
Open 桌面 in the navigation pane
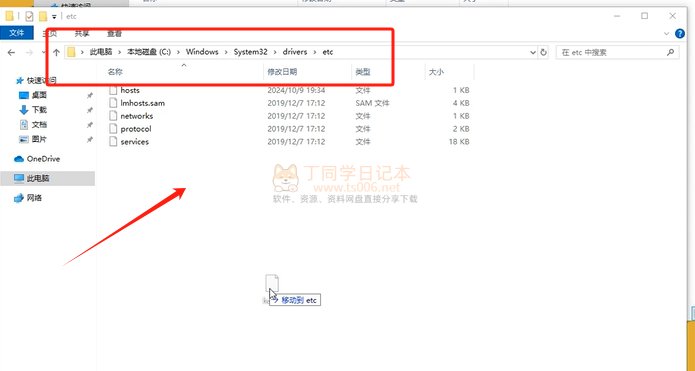tap(39, 95)
